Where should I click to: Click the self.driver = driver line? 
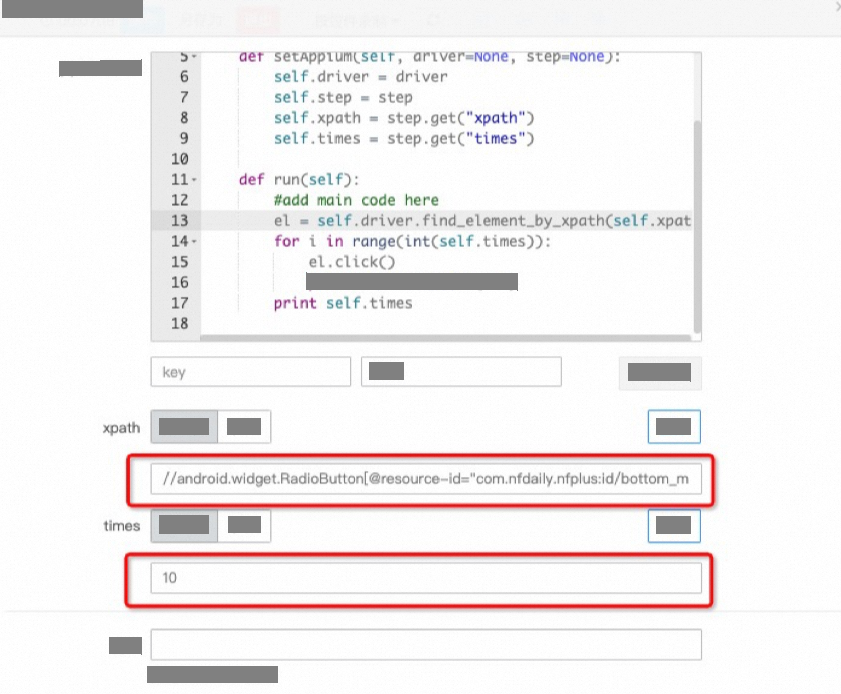(x=360, y=77)
